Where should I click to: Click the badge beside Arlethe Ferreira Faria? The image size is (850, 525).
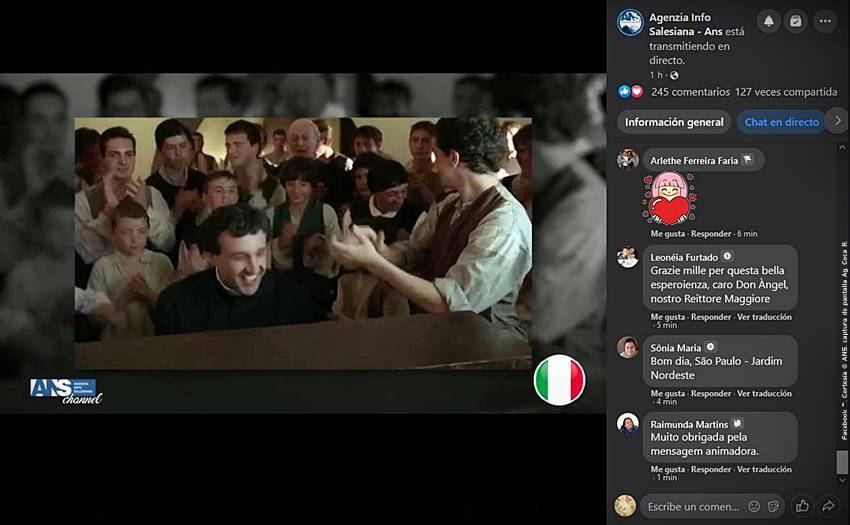click(748, 160)
